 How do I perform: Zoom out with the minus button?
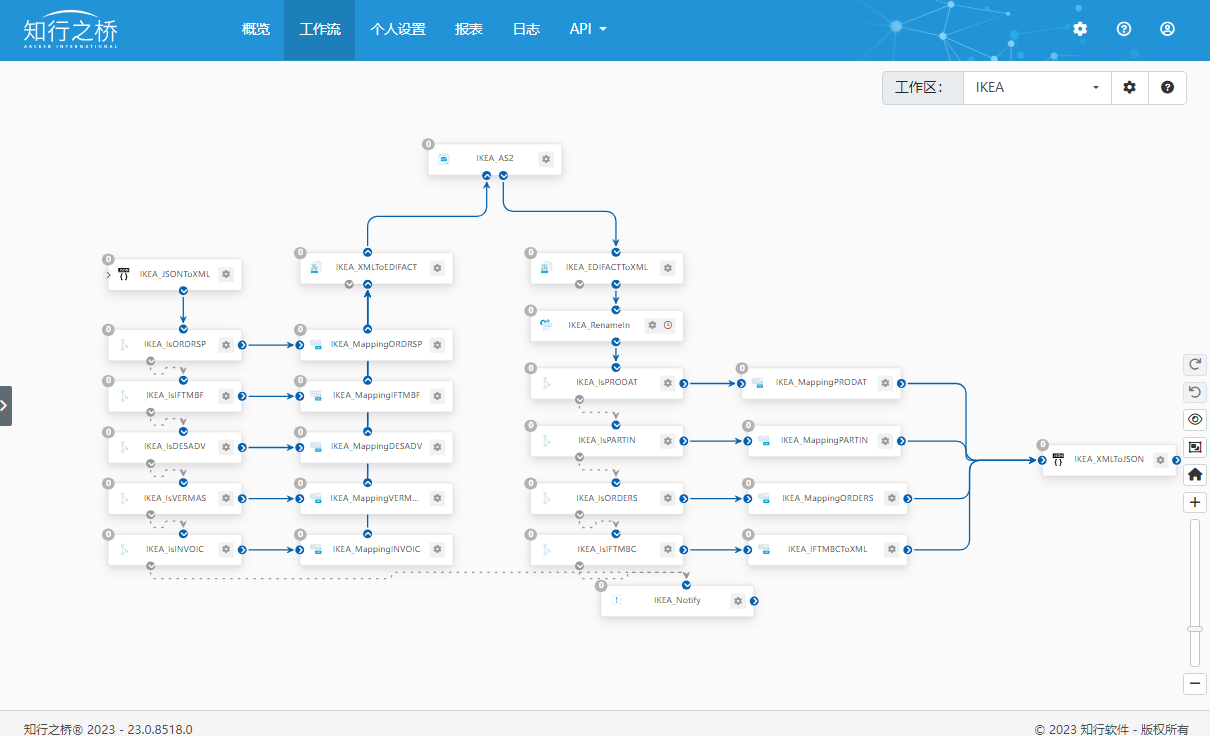coord(1195,684)
